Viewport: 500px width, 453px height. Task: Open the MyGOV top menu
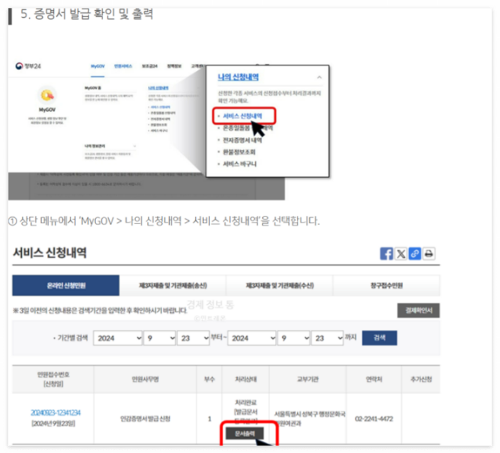(x=98, y=66)
